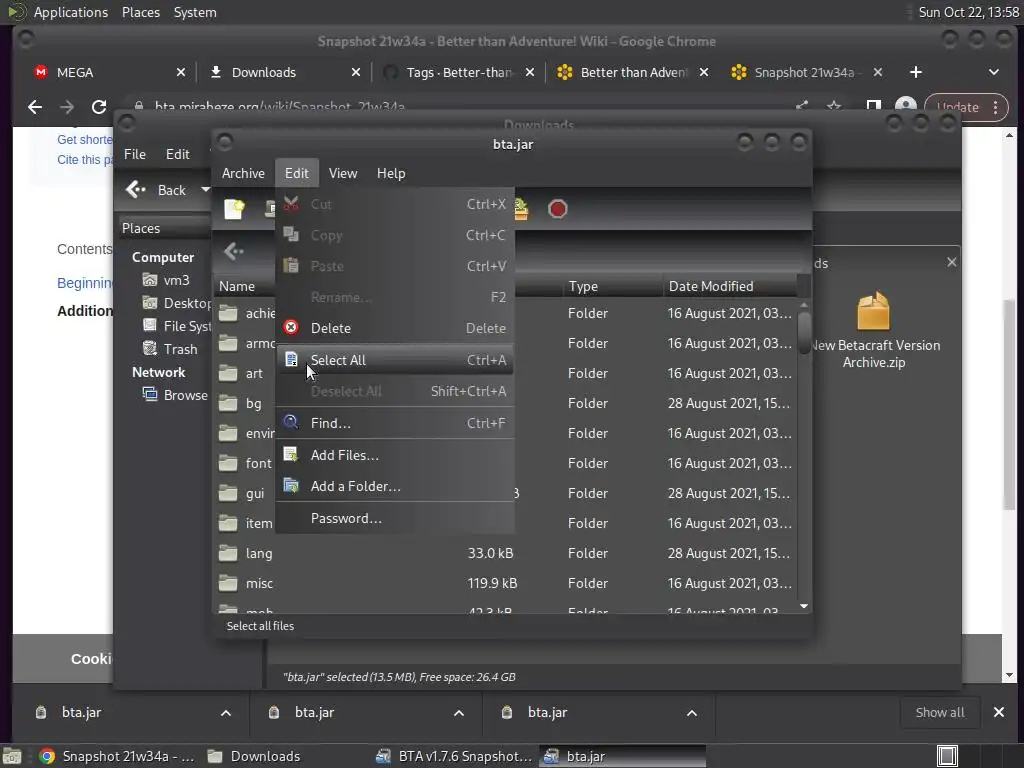Click the Select All document icon
This screenshot has height=768, width=1024.
291,359
